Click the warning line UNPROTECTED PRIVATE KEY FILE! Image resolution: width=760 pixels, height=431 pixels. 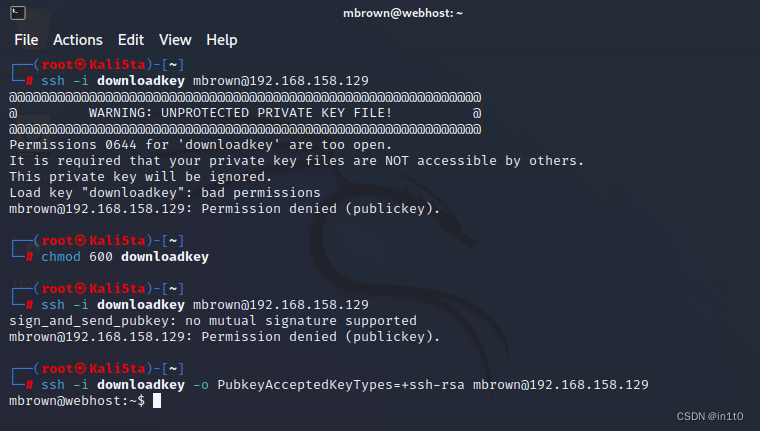pos(245,113)
